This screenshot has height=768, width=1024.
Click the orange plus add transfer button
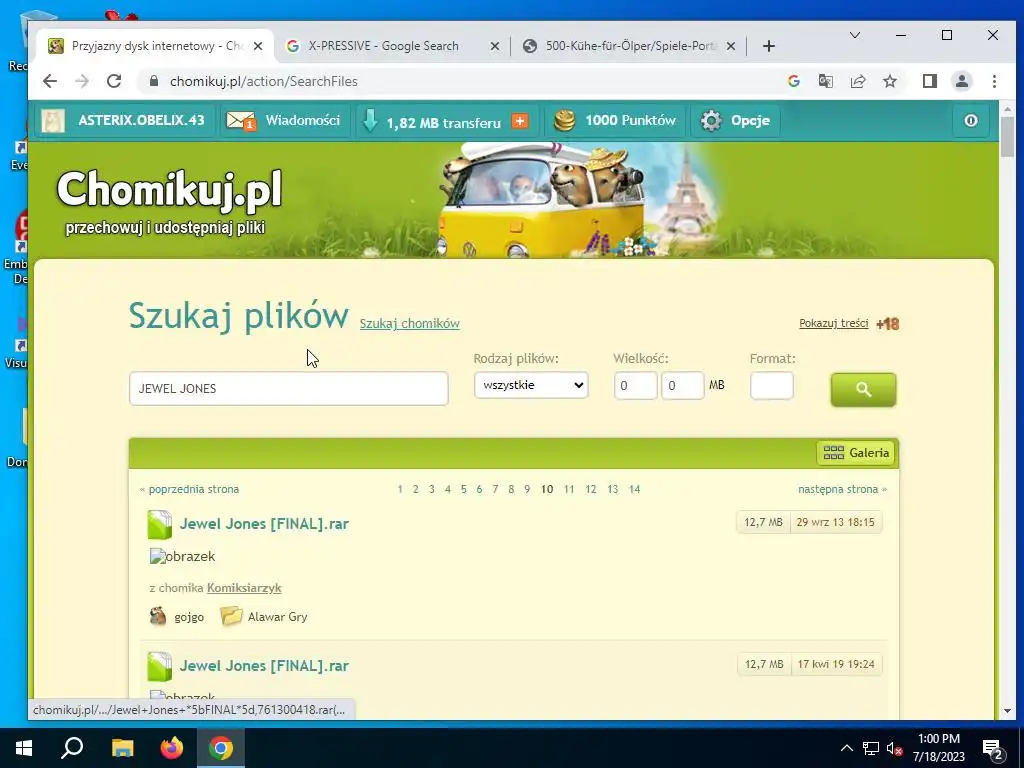[520, 121]
